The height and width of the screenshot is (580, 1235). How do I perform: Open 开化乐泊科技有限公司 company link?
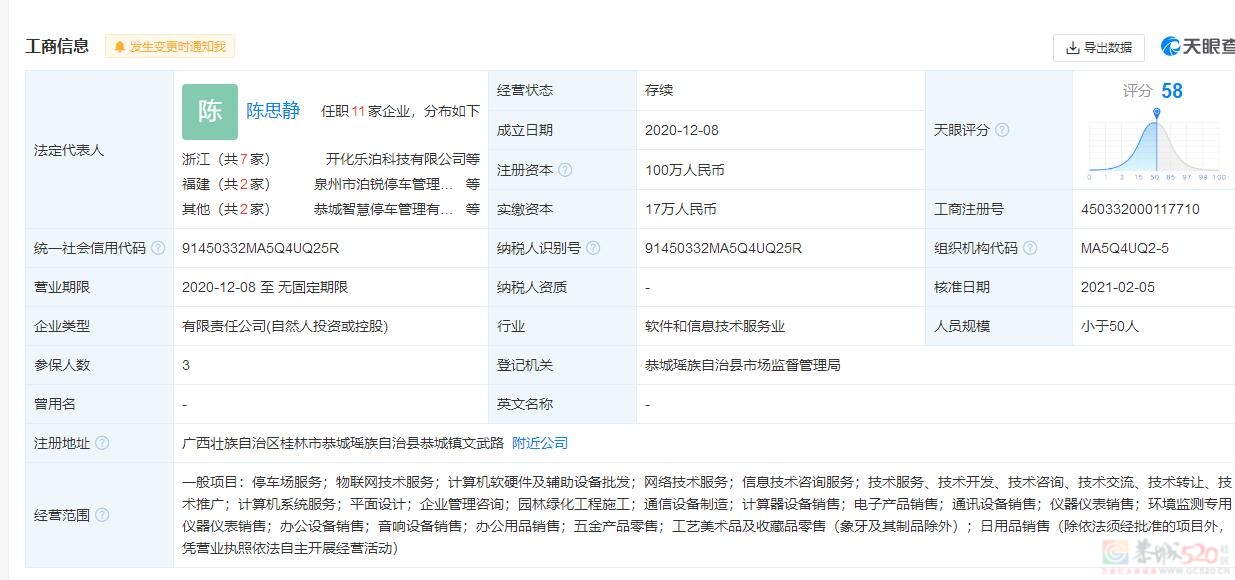pyautogui.click(x=395, y=159)
